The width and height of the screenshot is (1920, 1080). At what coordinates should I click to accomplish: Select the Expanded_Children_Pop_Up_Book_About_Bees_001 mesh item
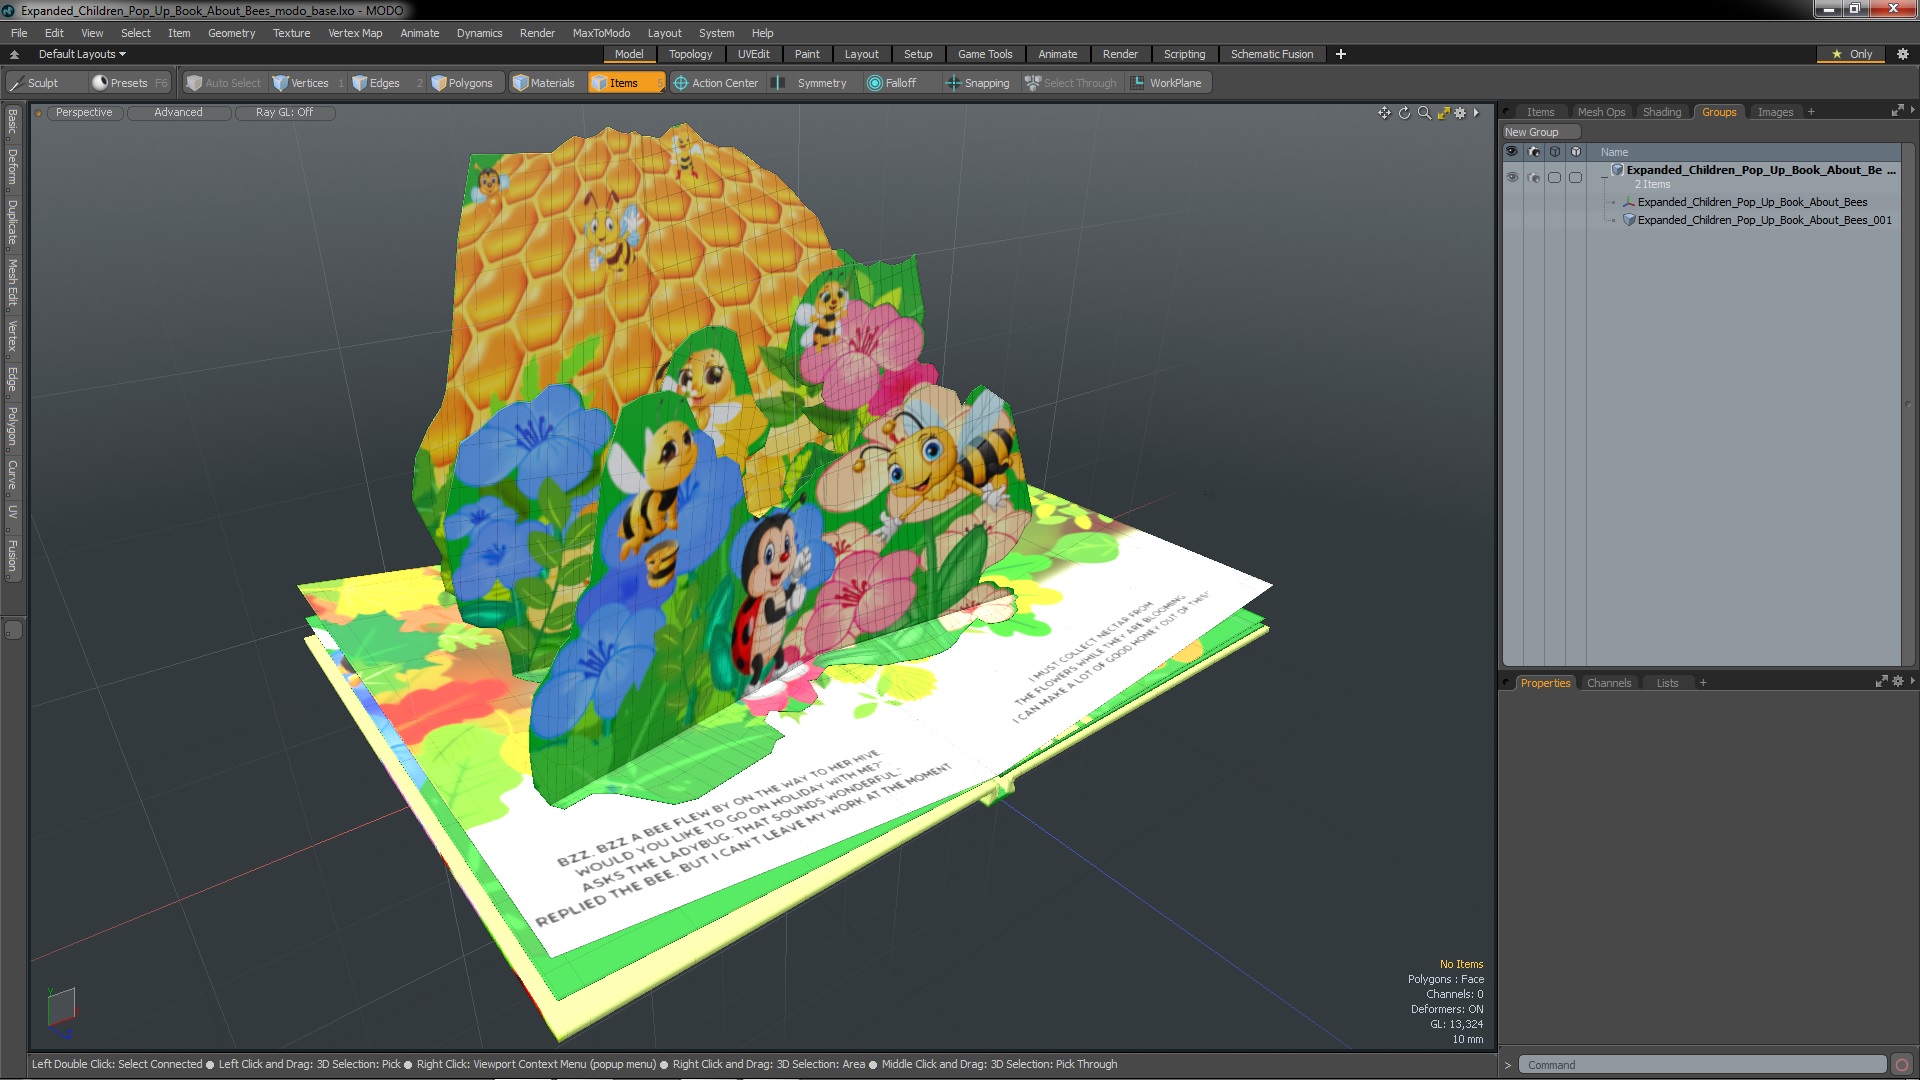click(1764, 220)
